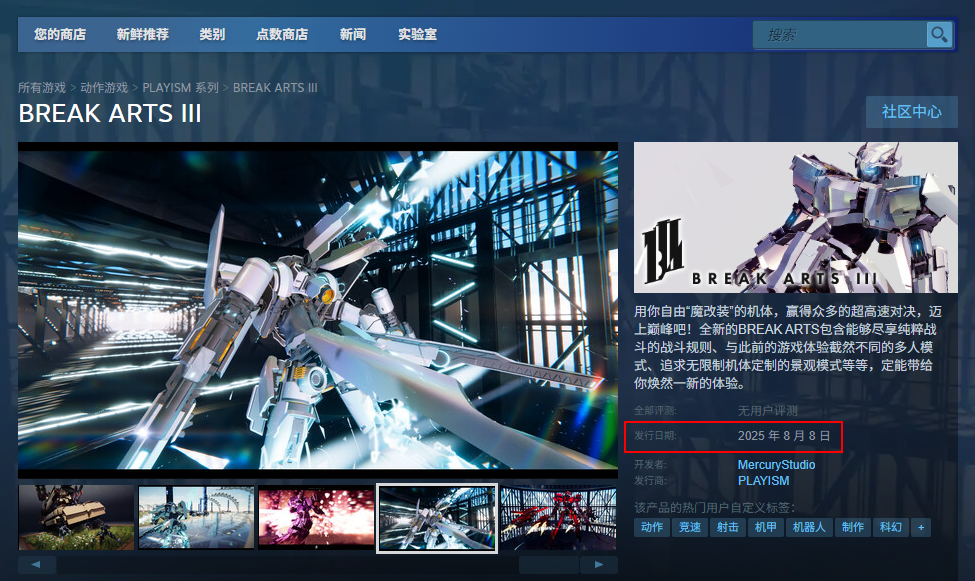This screenshot has height=581, width=975.
Task: Click the magnifying glass search icon
Action: tap(939, 35)
